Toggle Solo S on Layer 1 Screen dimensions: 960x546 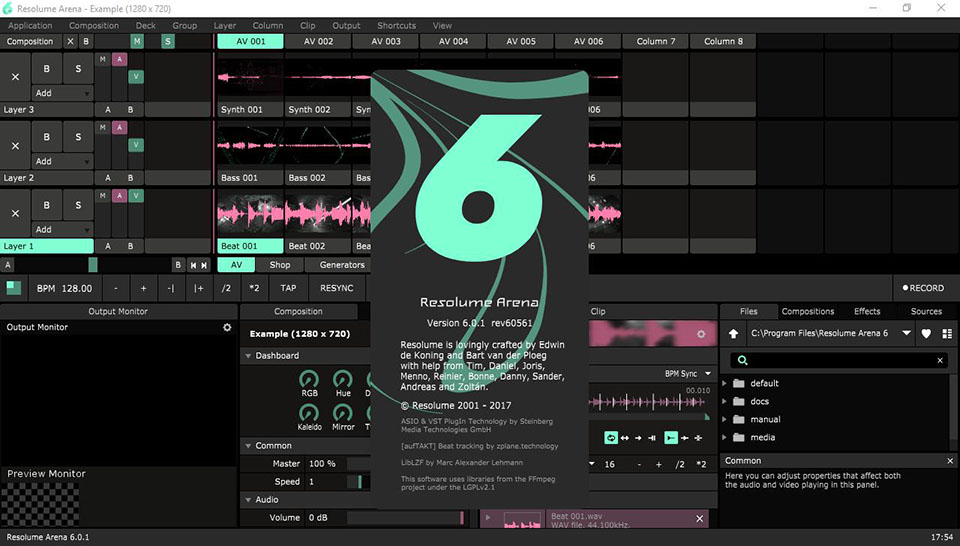coord(78,205)
